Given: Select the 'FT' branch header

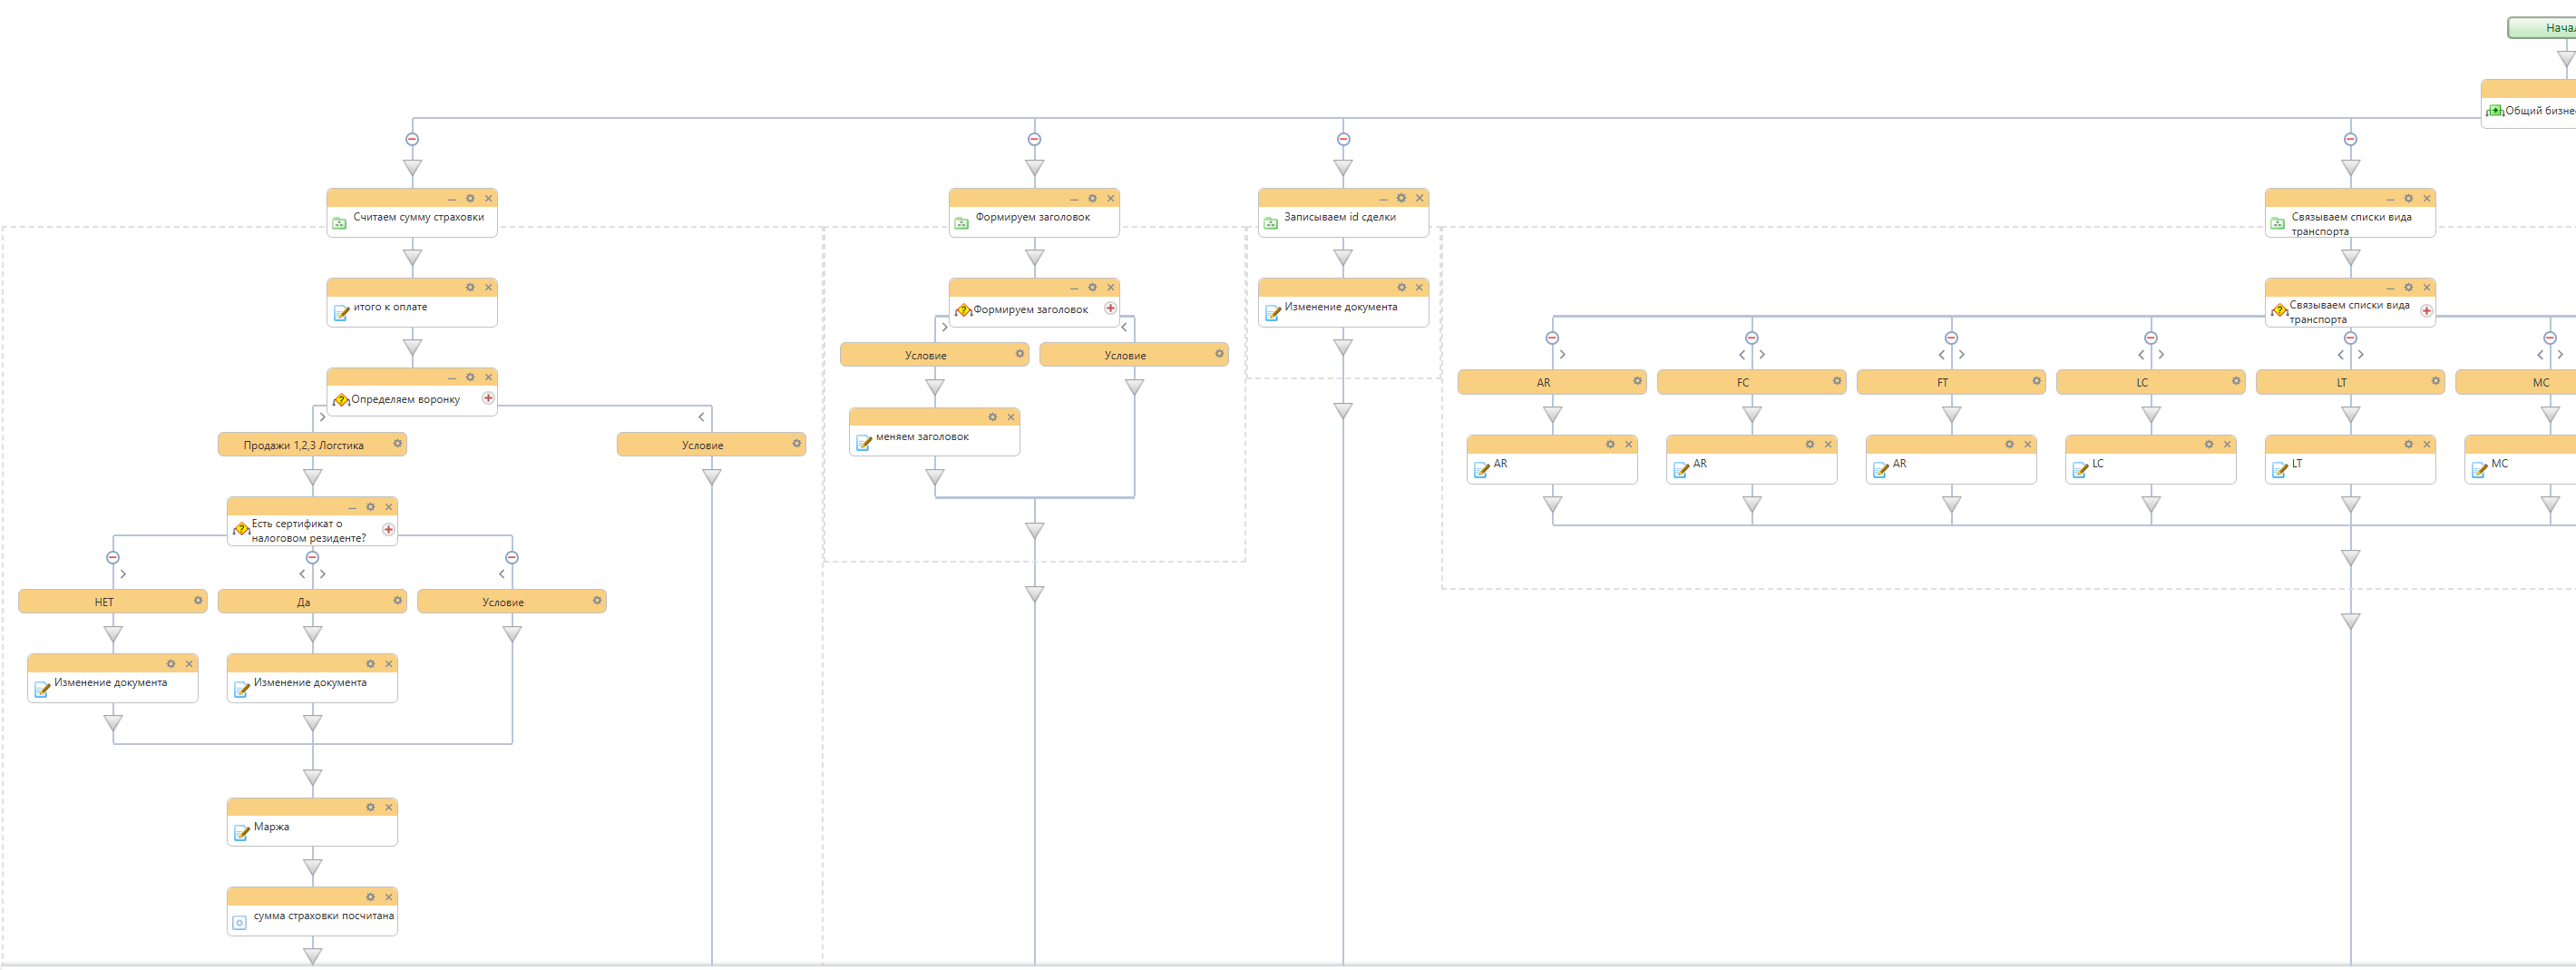Looking at the screenshot, I should tap(1951, 382).
